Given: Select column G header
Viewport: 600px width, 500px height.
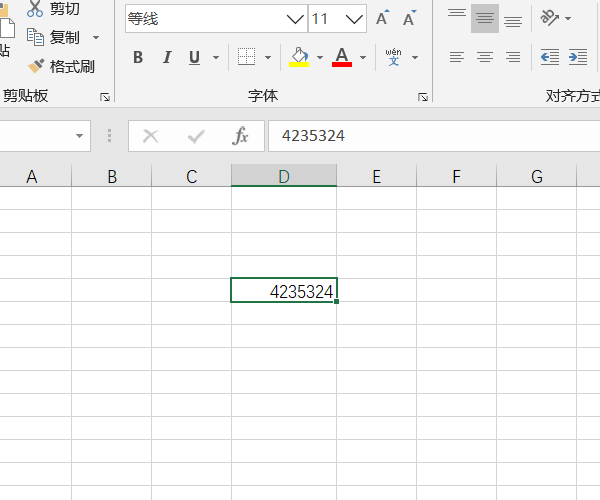Looking at the screenshot, I should click(x=536, y=176).
